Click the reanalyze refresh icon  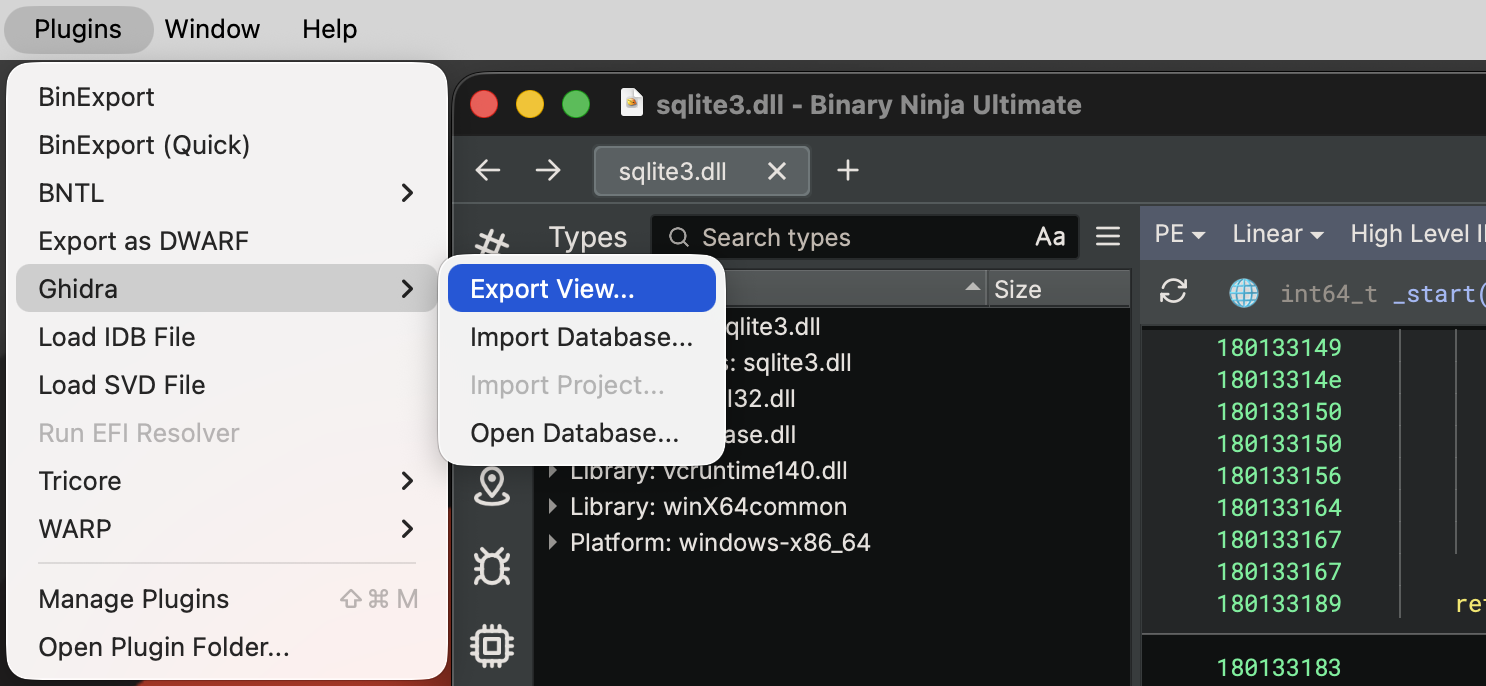coord(1172,293)
